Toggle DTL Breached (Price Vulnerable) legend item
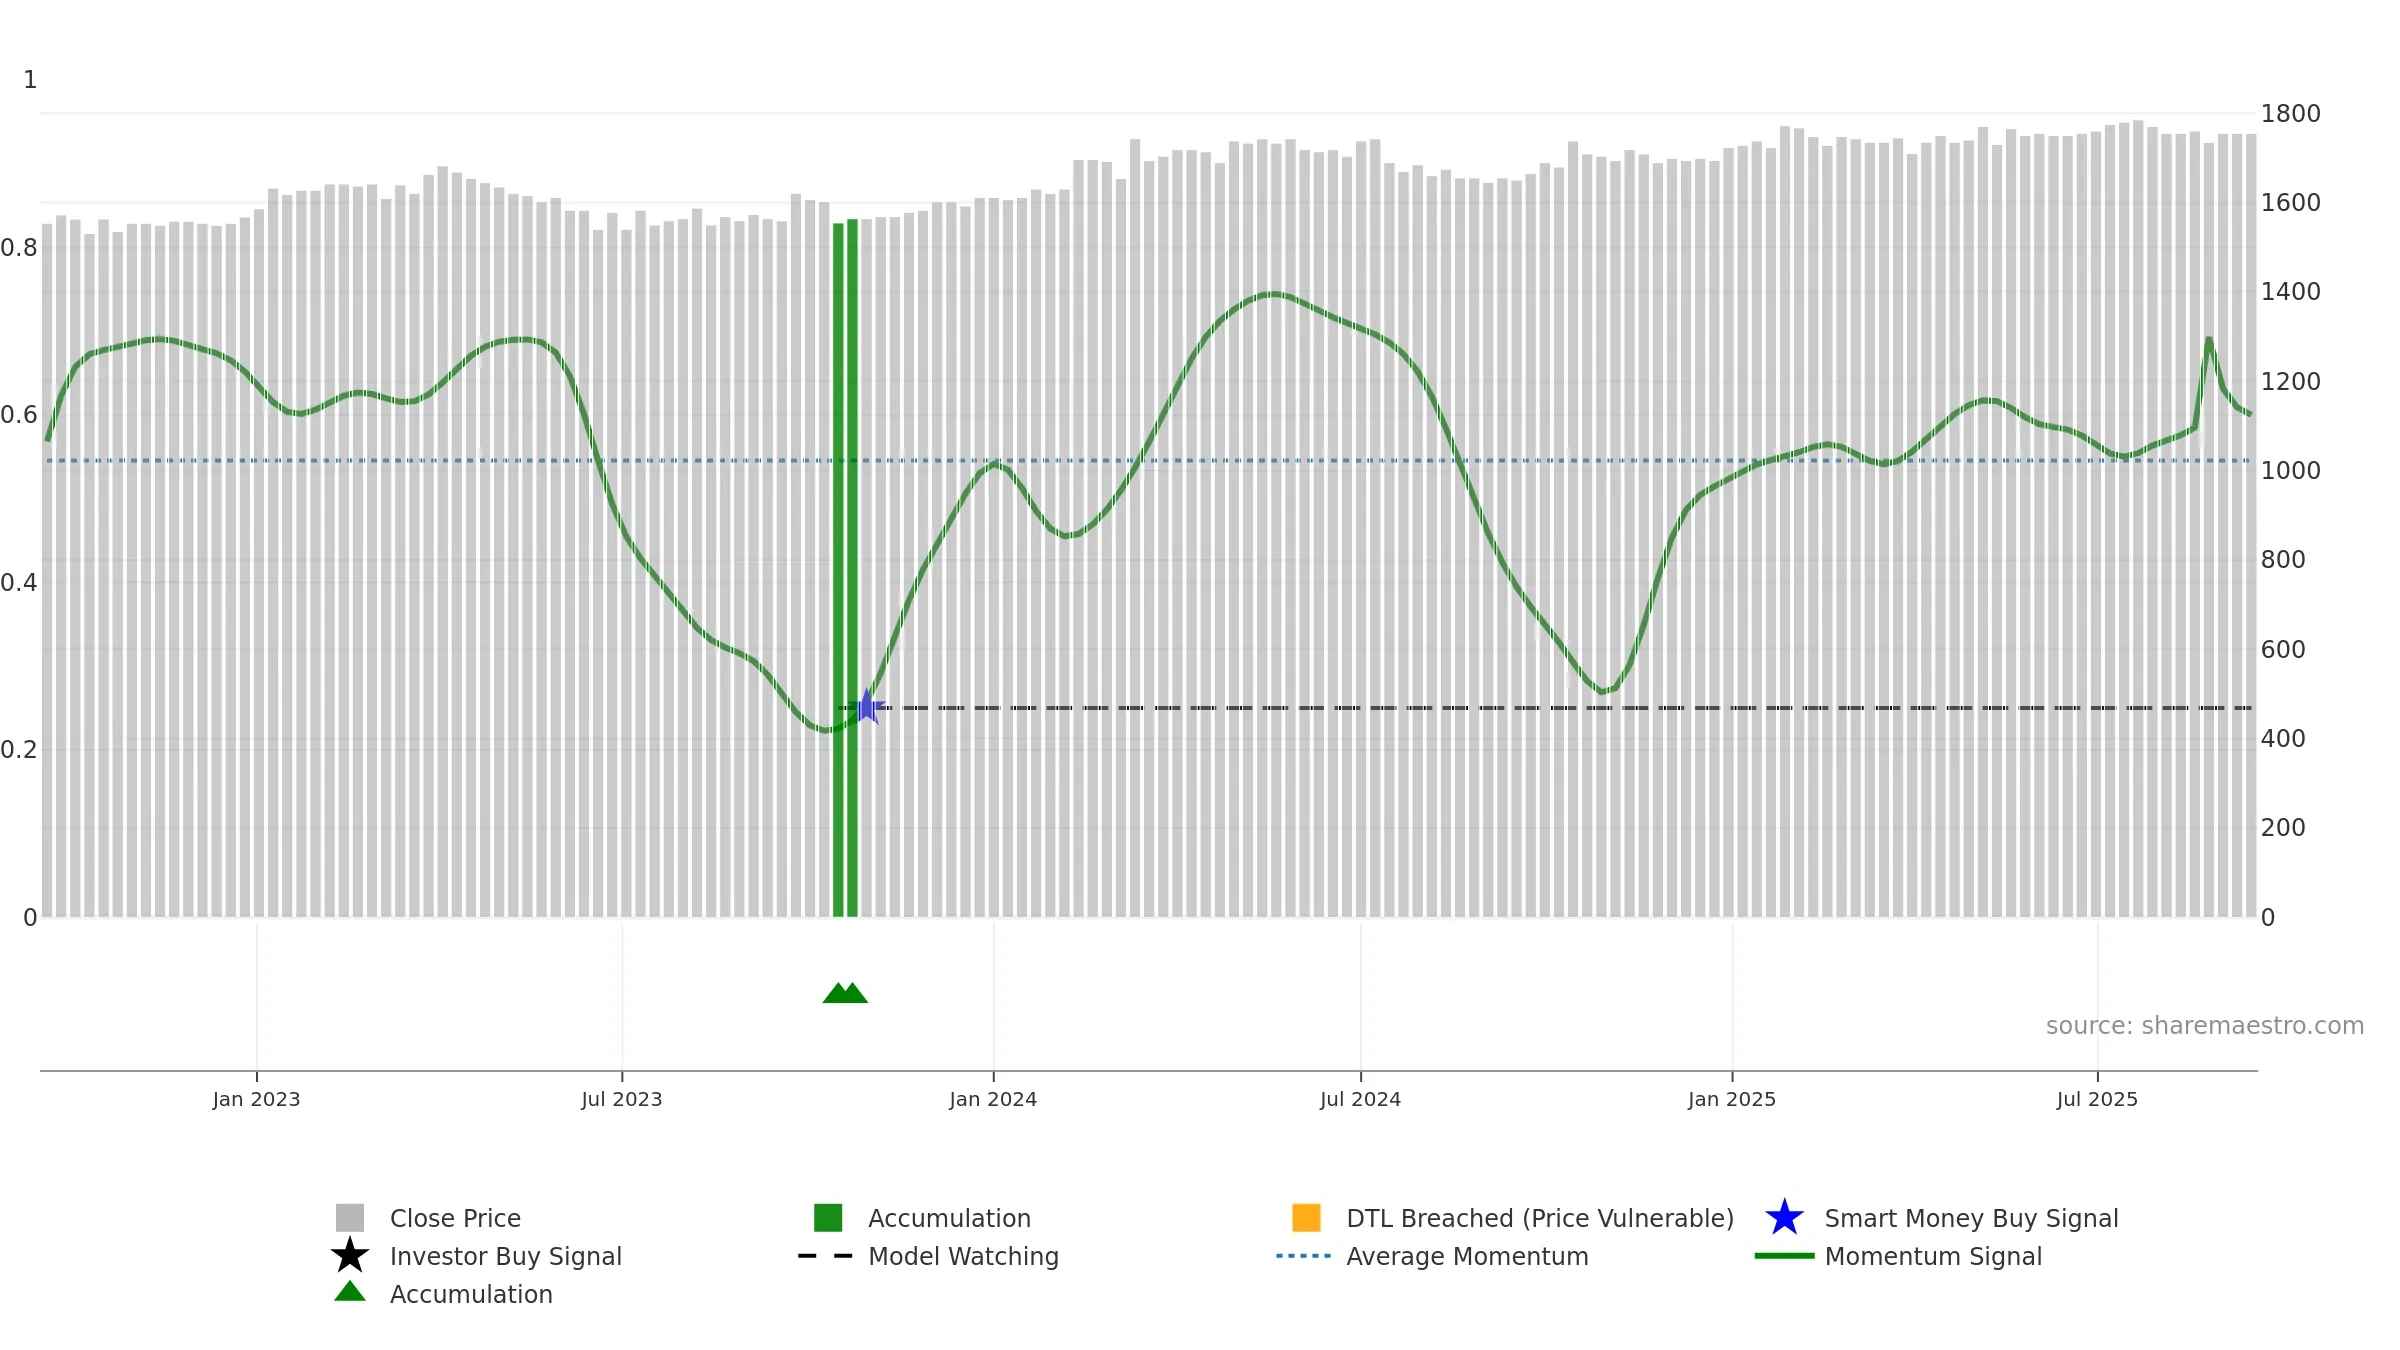The height and width of the screenshot is (1350, 2400). (1513, 1218)
